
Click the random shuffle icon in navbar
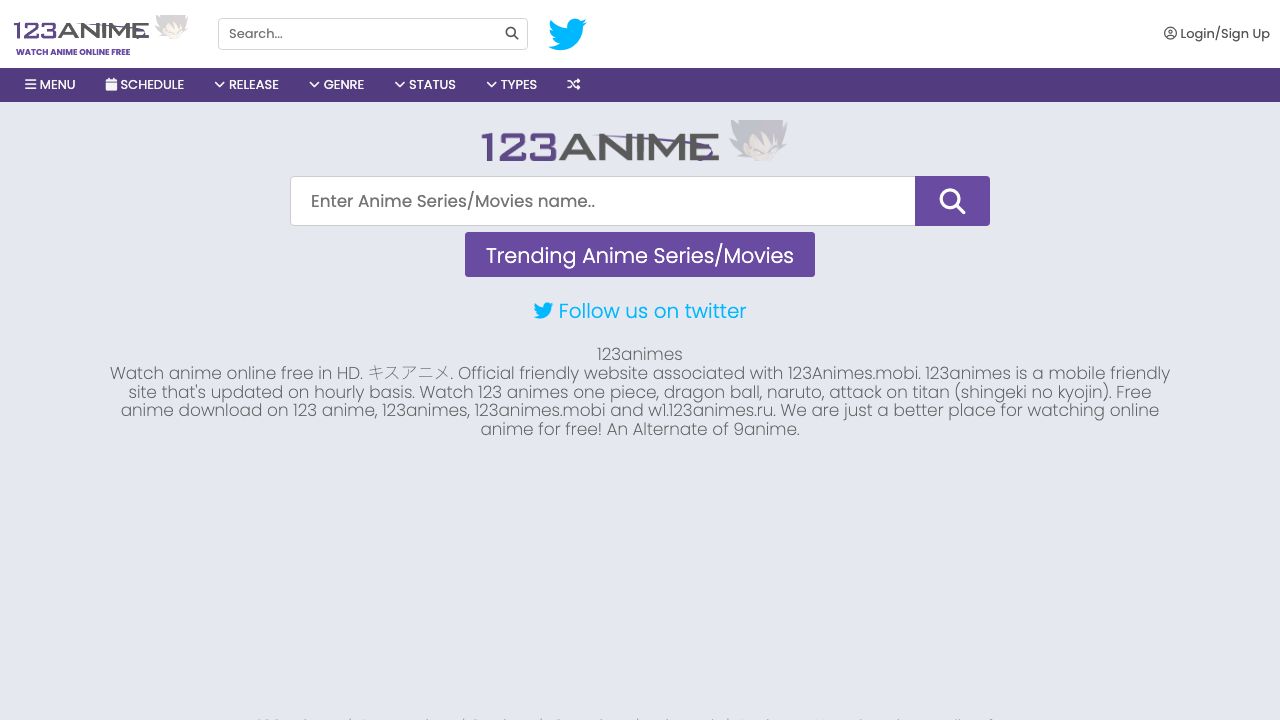point(574,85)
